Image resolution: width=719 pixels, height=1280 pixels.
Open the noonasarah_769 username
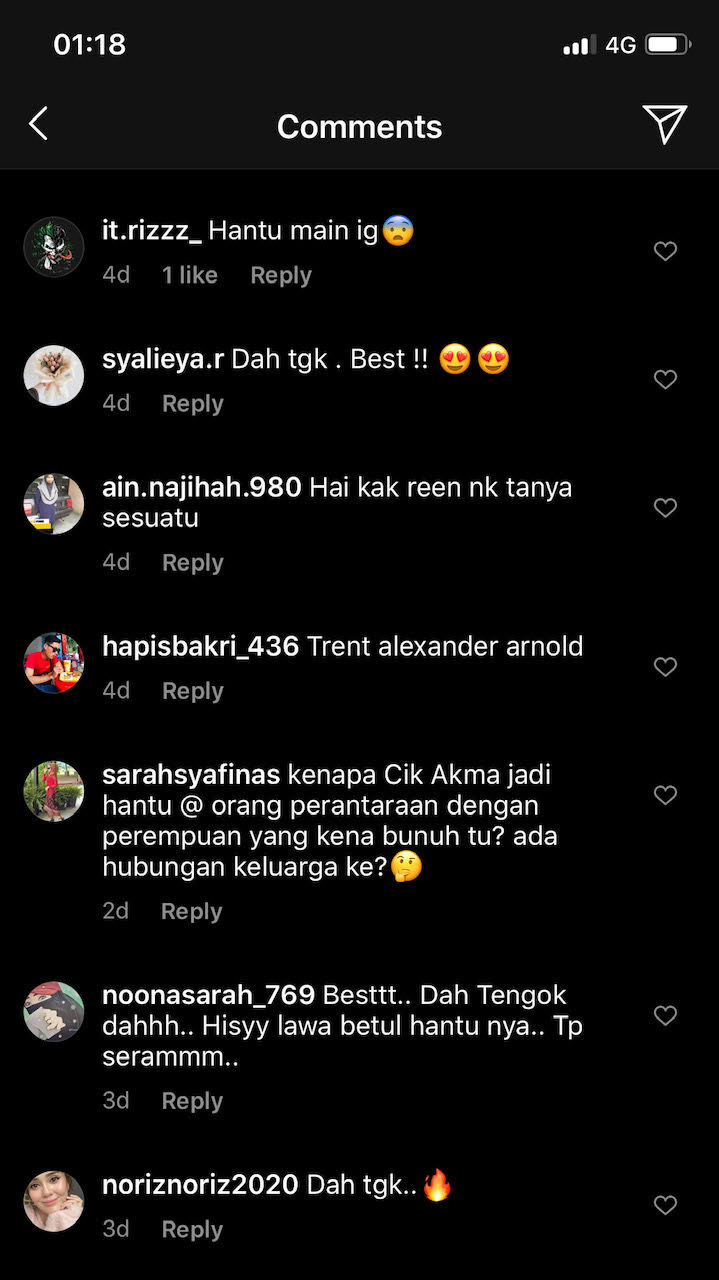[208, 995]
